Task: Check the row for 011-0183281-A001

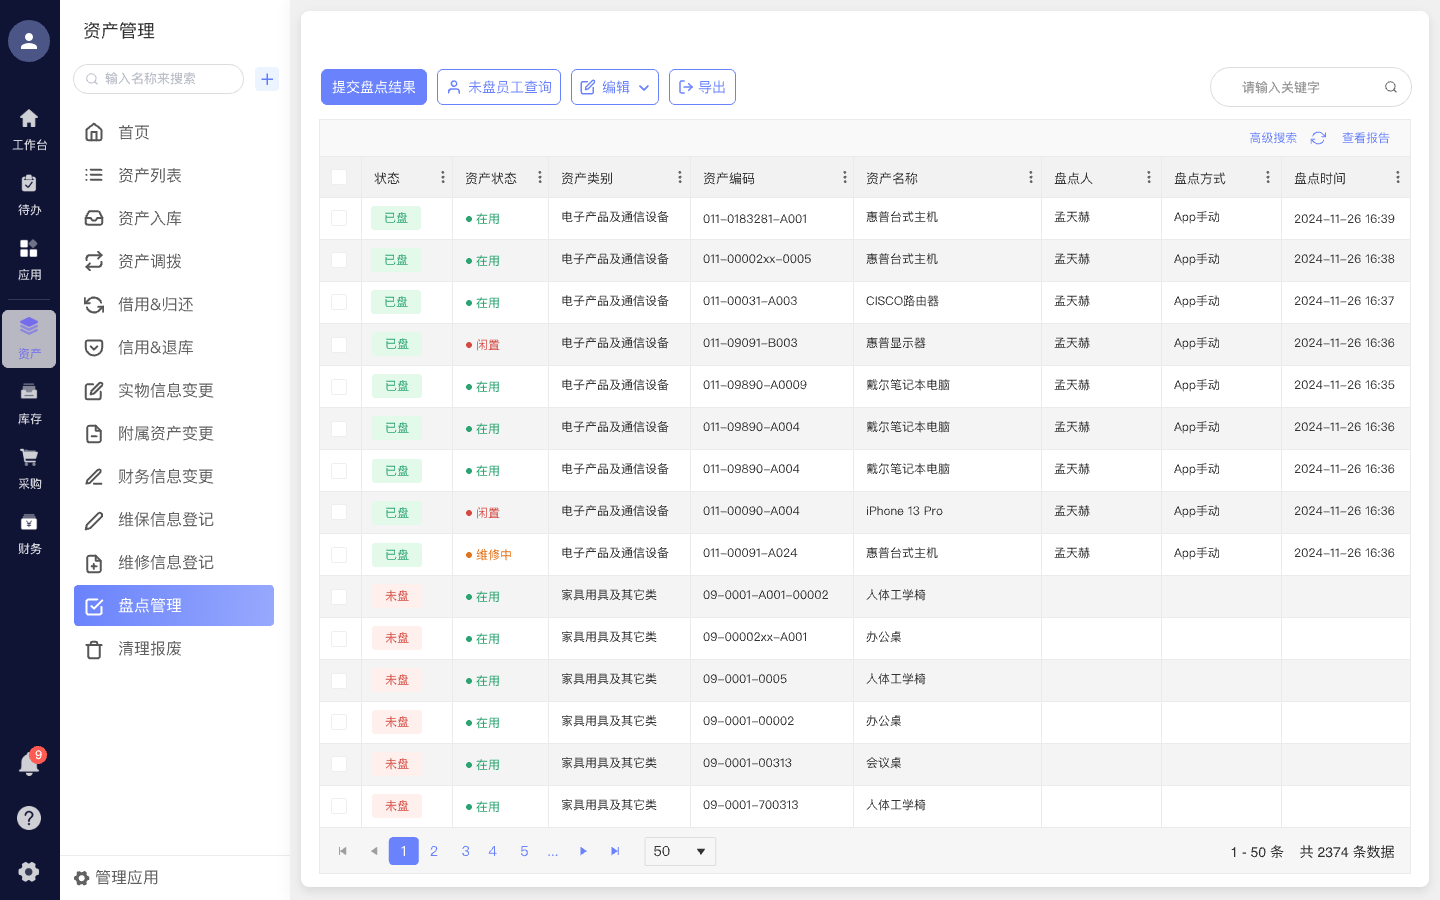Action: [339, 218]
